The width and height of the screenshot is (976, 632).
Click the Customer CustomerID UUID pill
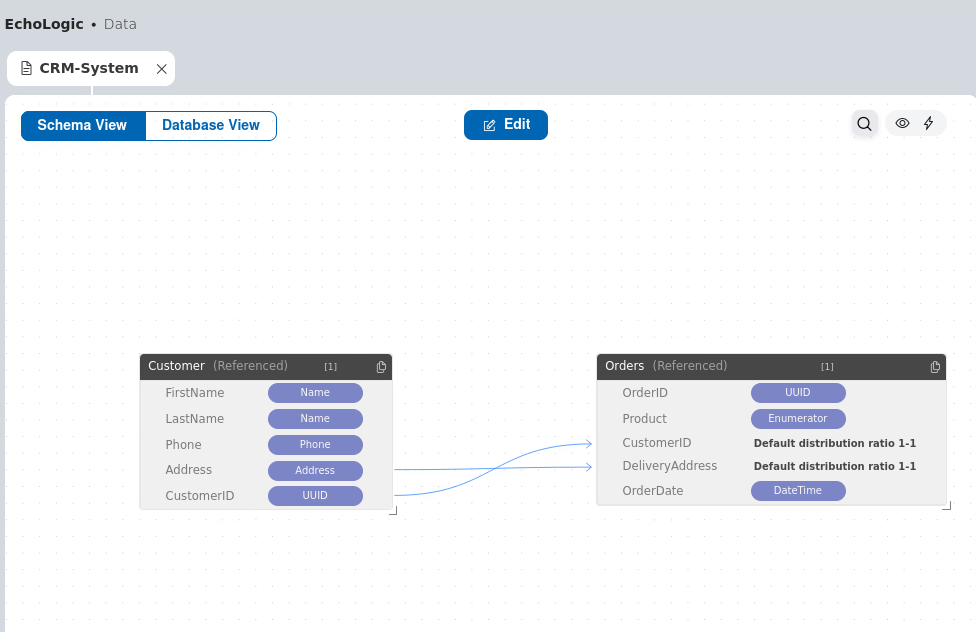pyautogui.click(x=315, y=496)
